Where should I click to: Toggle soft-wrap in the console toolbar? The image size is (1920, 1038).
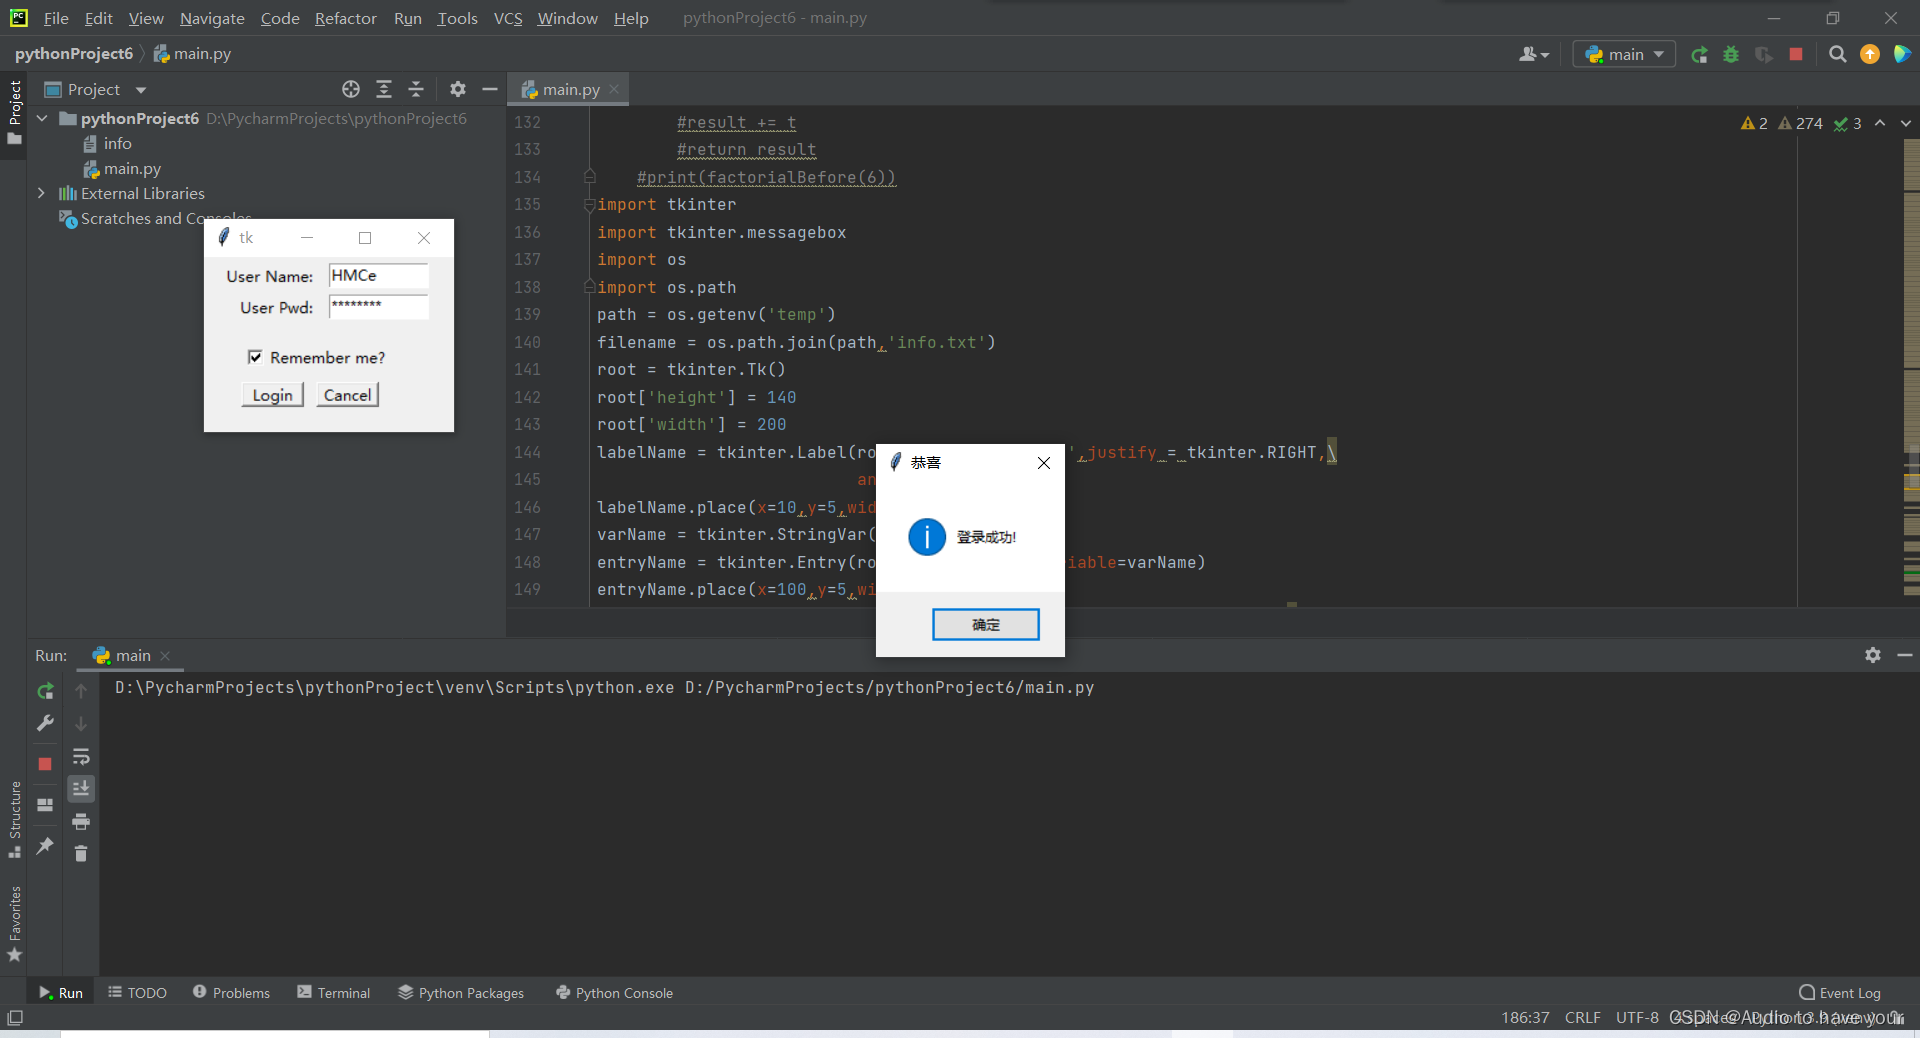(x=81, y=757)
